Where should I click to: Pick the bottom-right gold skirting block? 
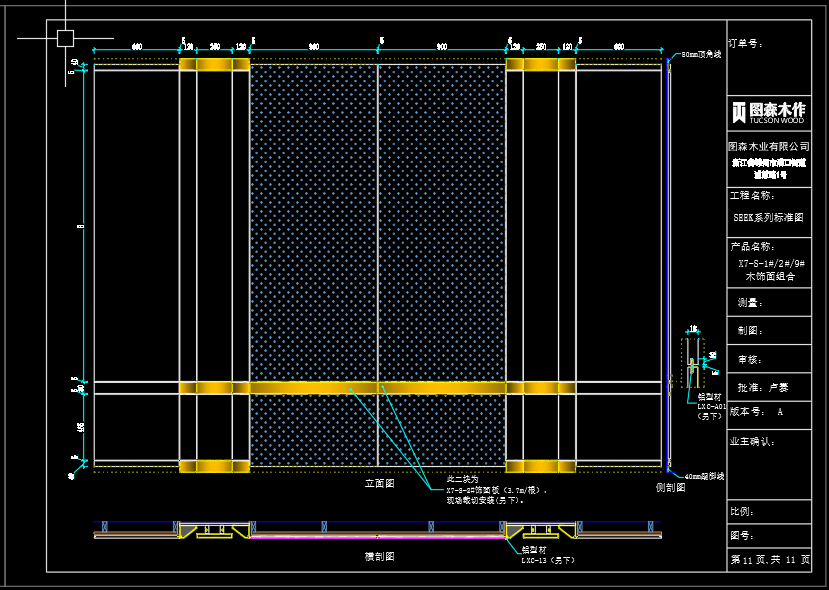pos(541,466)
